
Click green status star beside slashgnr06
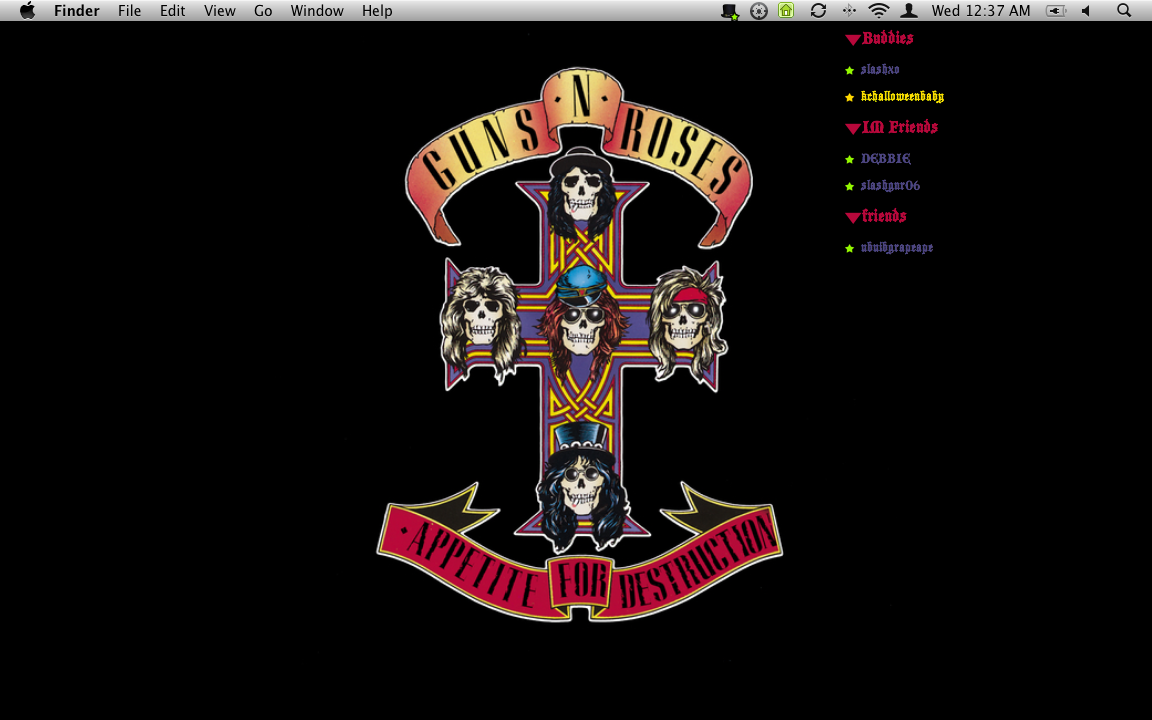click(x=849, y=187)
